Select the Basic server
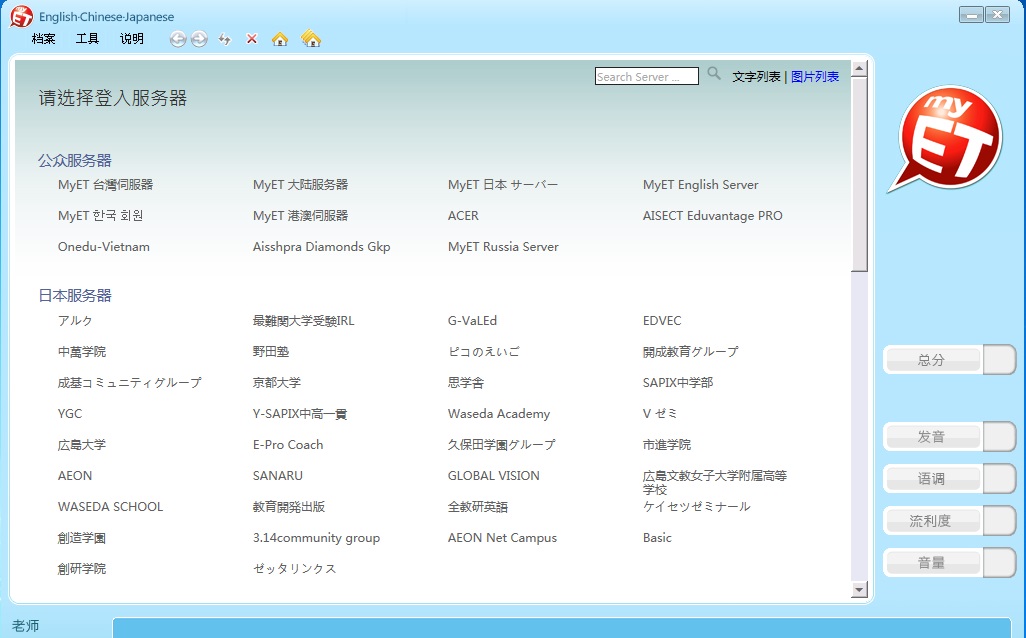The image size is (1026, 638). (x=657, y=538)
